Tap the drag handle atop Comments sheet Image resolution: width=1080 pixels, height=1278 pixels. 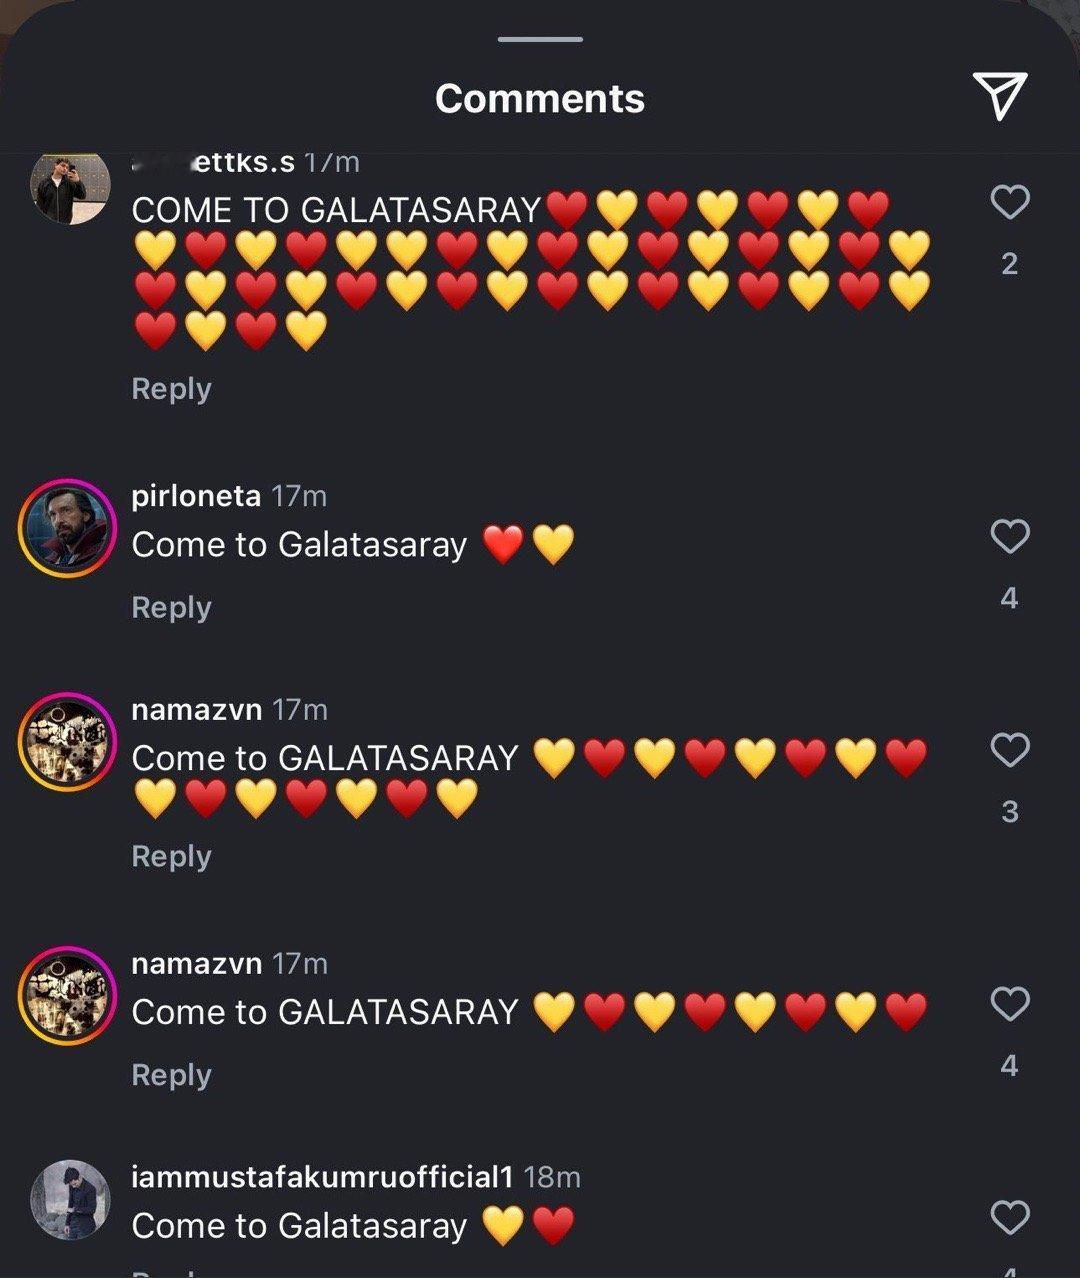pos(540,39)
